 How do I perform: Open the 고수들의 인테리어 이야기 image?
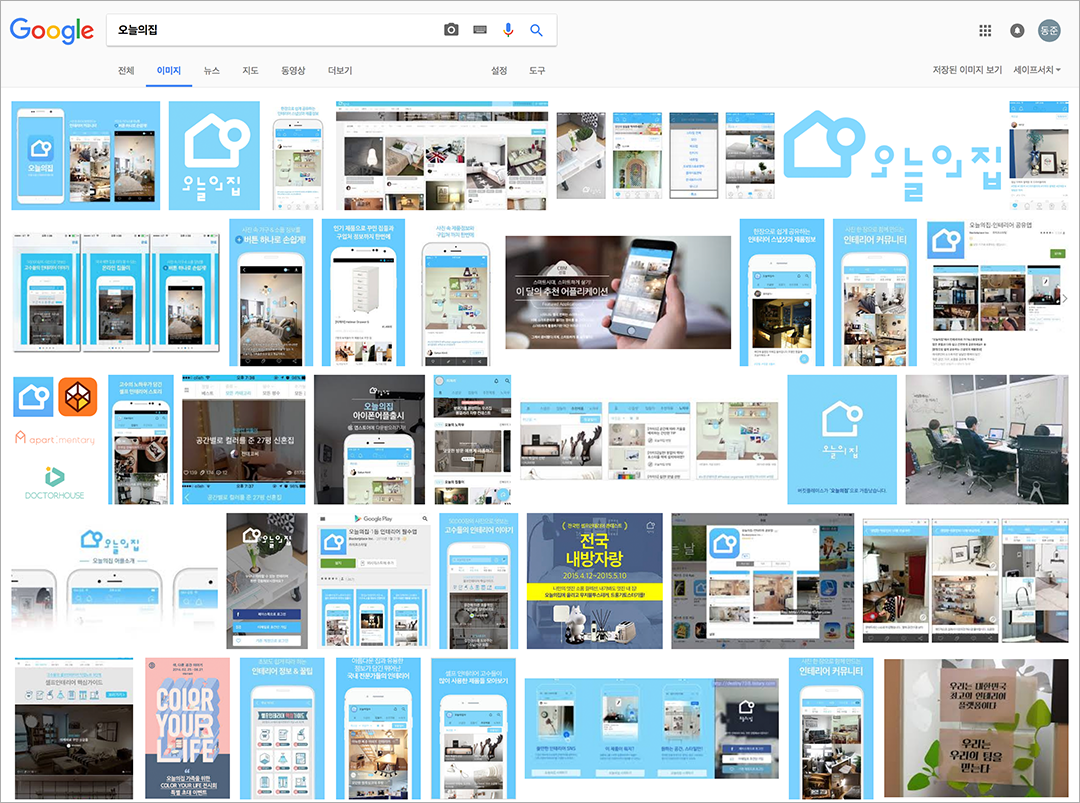[x=479, y=581]
